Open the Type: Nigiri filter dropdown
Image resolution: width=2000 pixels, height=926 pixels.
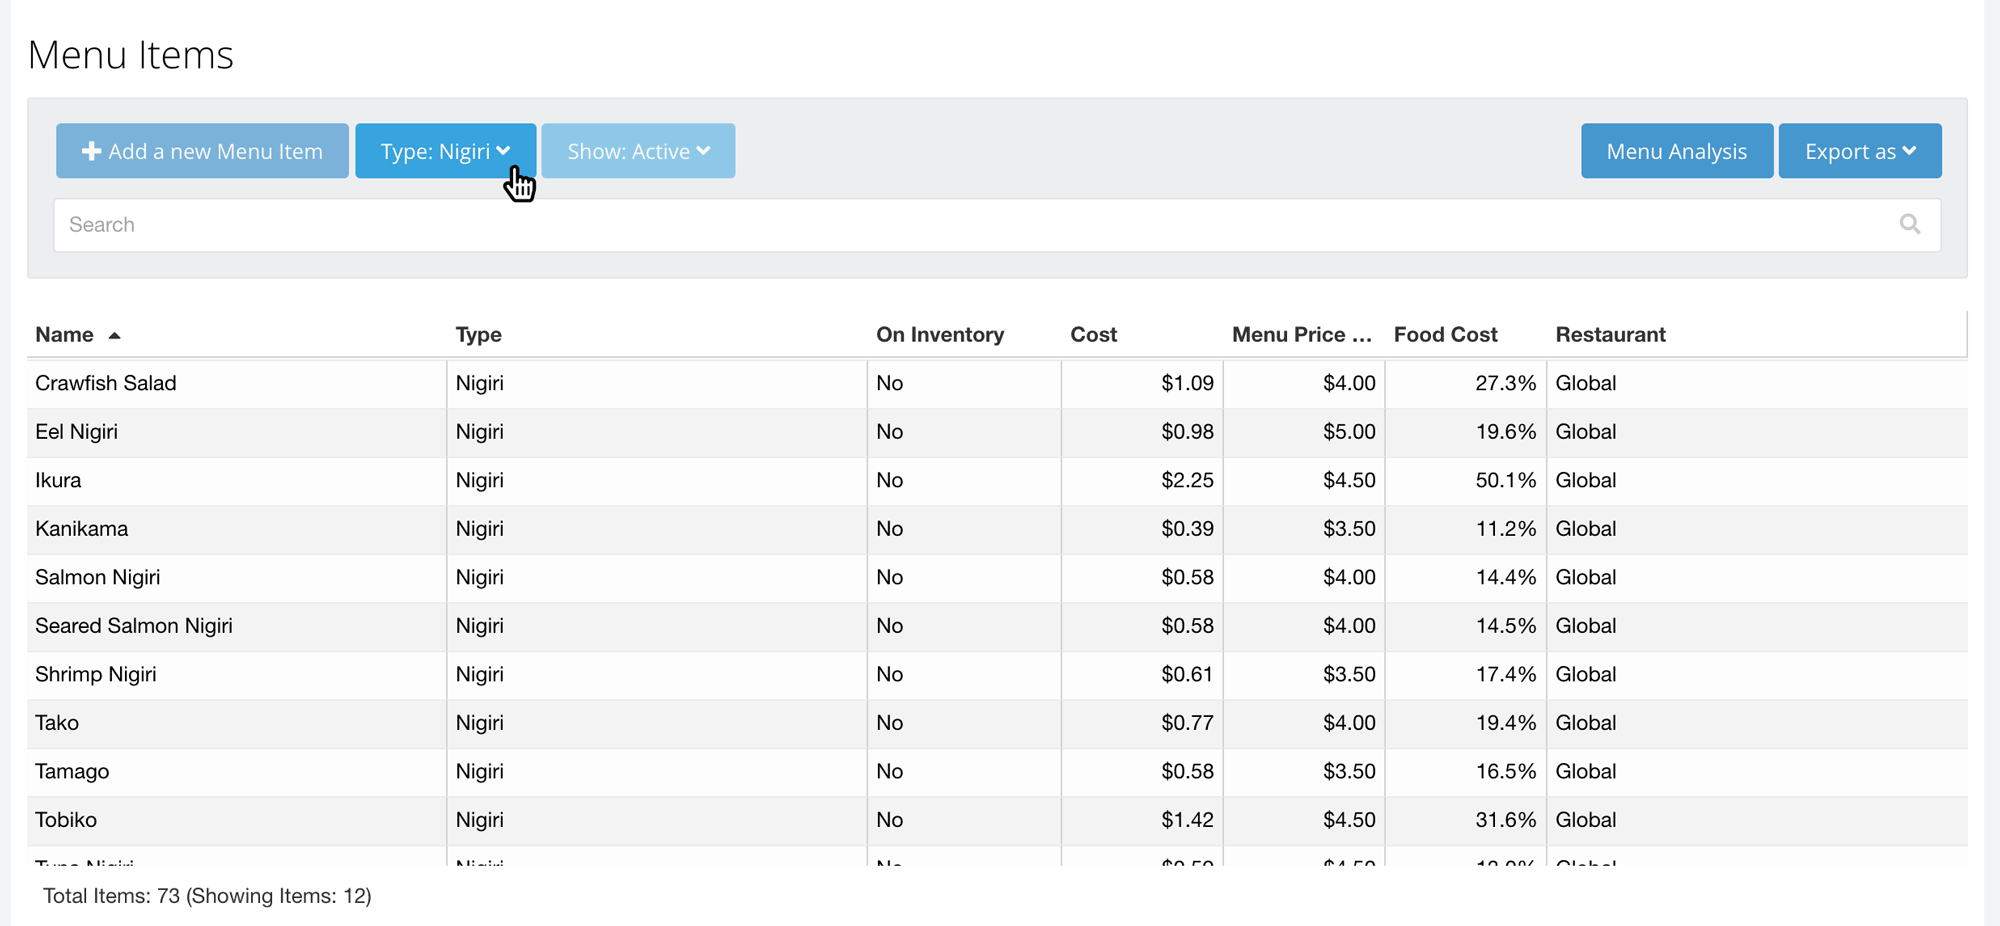444,150
